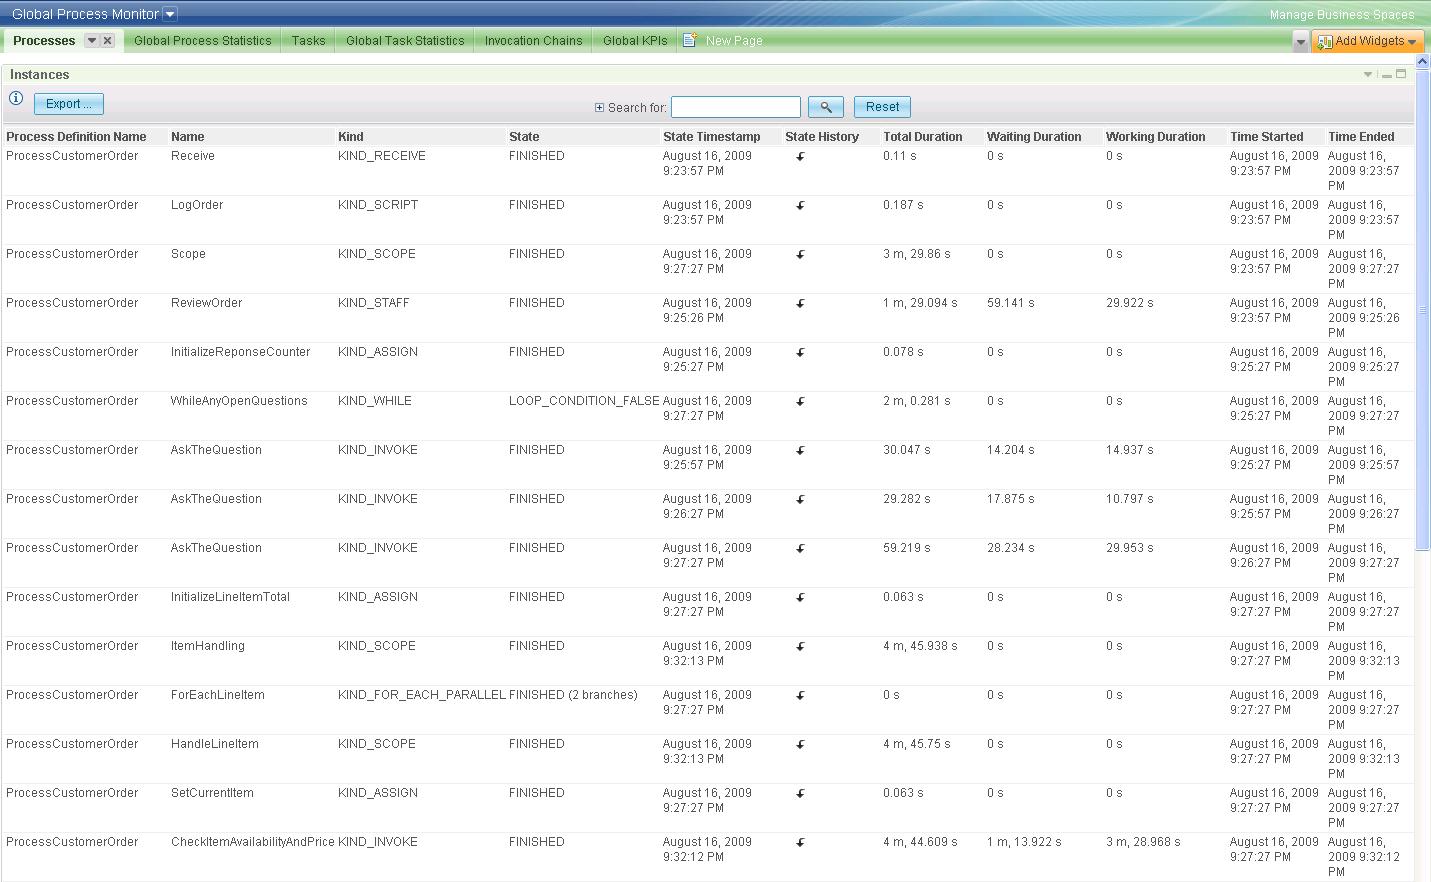Go to the Global KPIs tab

point(635,41)
